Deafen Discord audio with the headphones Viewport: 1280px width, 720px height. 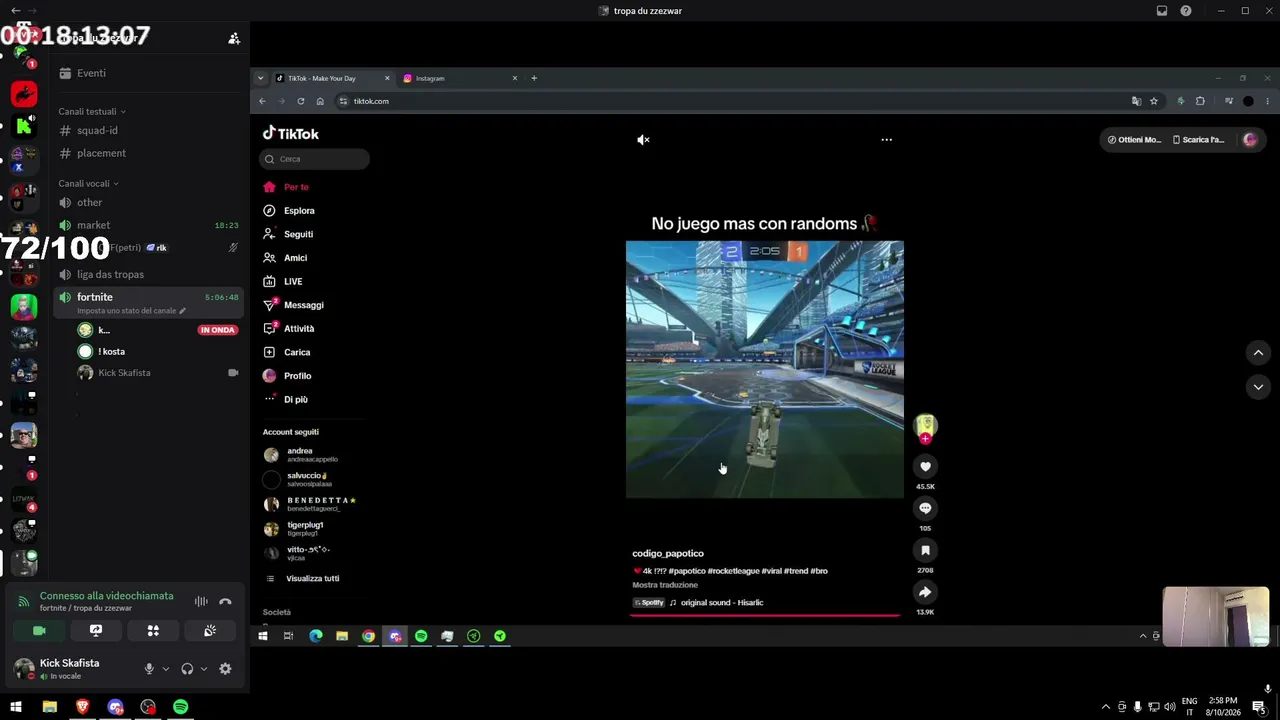point(187,669)
